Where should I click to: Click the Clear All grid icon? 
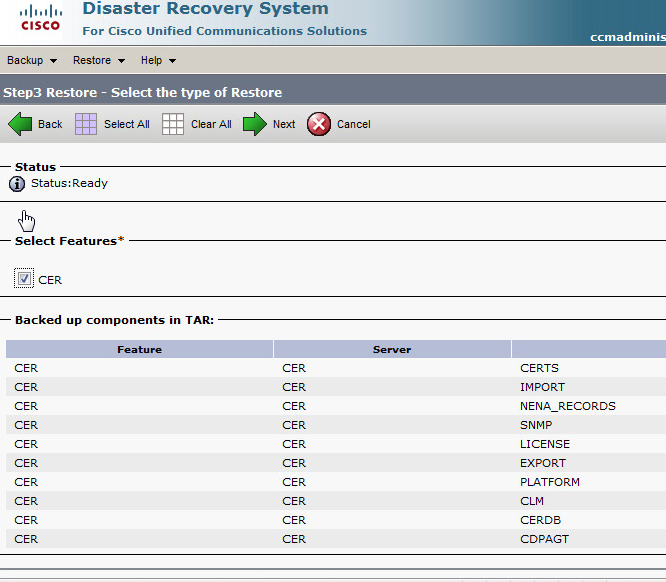pos(173,124)
